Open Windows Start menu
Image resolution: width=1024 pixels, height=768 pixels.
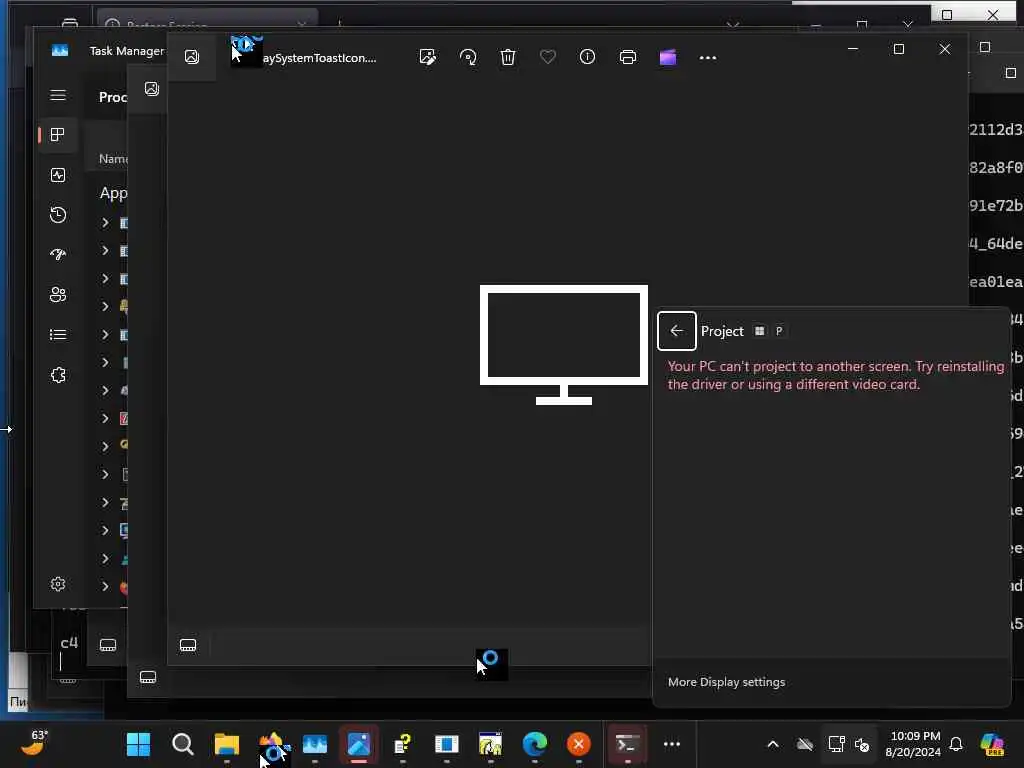[138, 744]
